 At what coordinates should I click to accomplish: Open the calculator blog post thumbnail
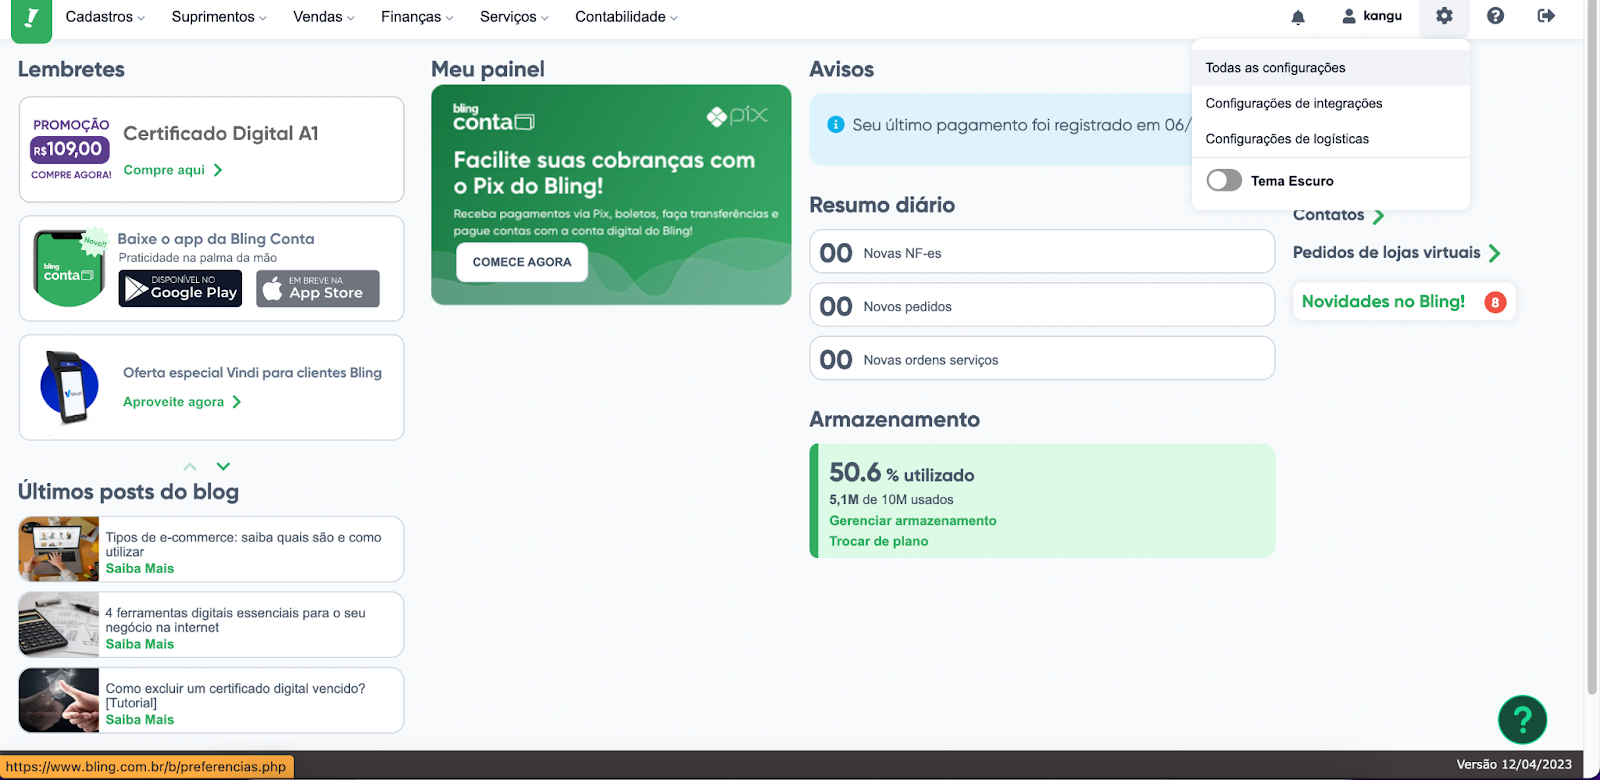click(59, 625)
